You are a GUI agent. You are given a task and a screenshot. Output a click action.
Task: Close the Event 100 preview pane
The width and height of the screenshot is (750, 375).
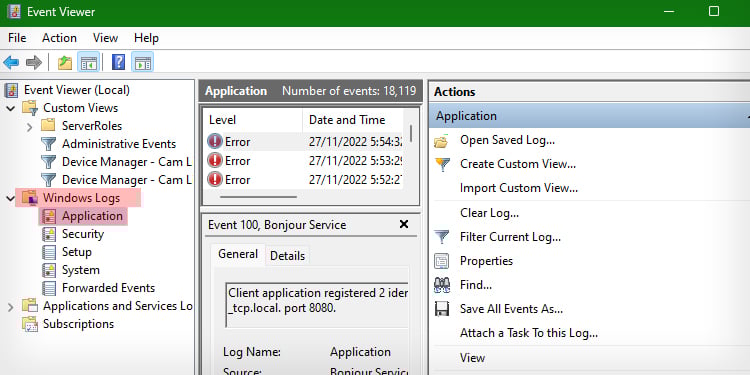tap(404, 224)
